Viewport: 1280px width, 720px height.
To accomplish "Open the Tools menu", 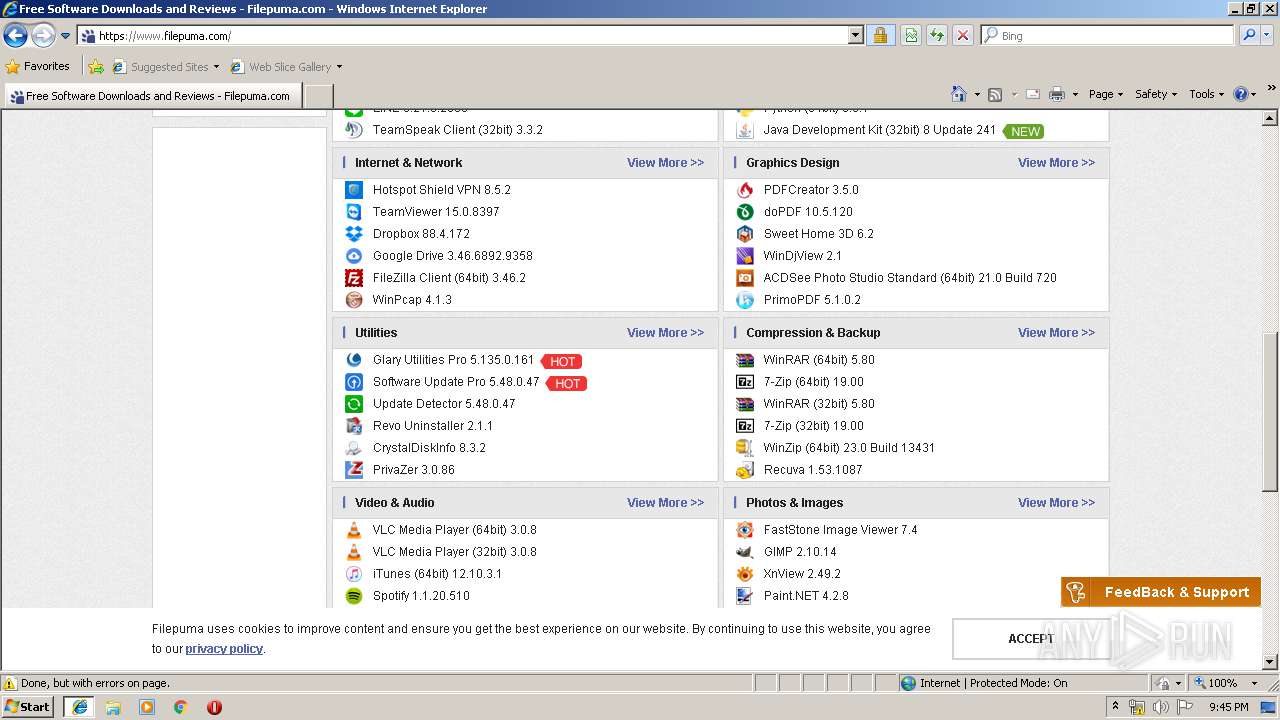I will pos(1206,94).
